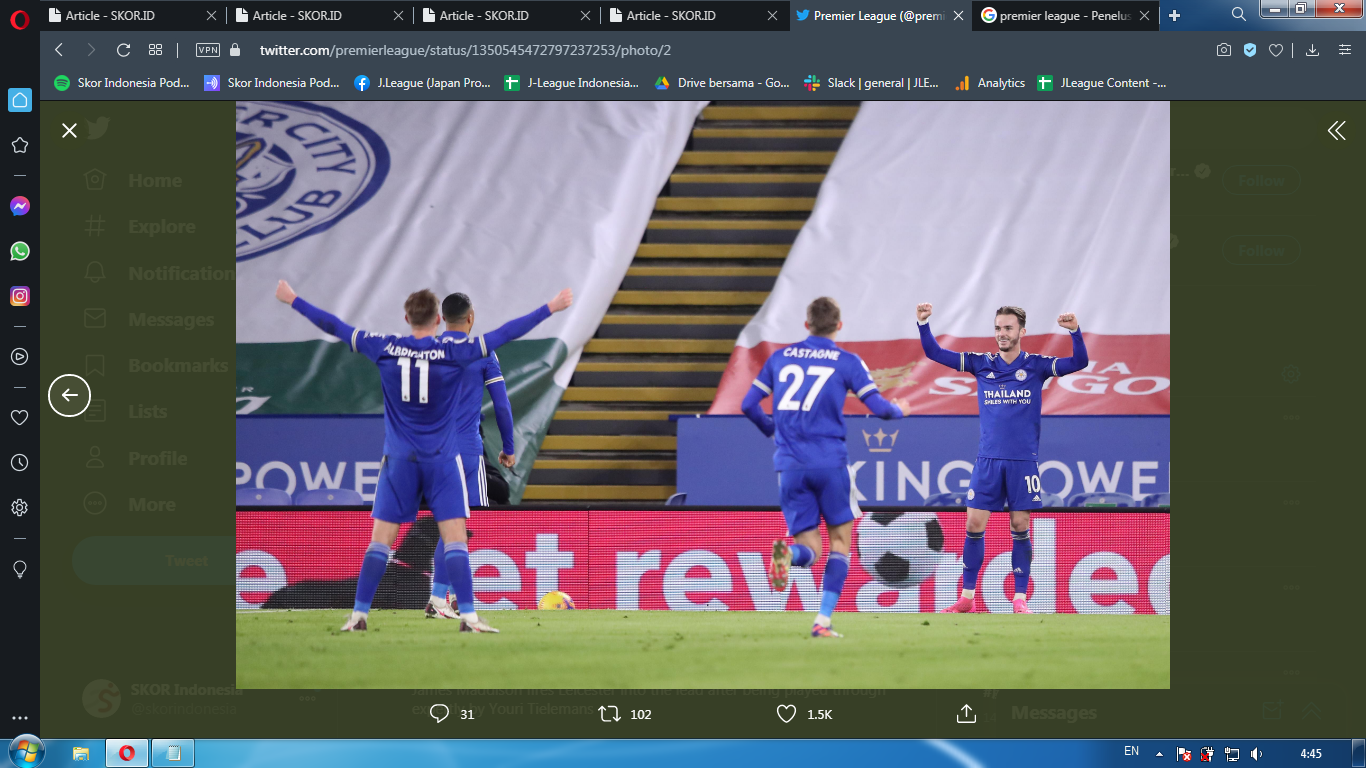Screen dimensions: 1366x768
Task: Click the EN language indicator in tray
Action: (x=1131, y=751)
